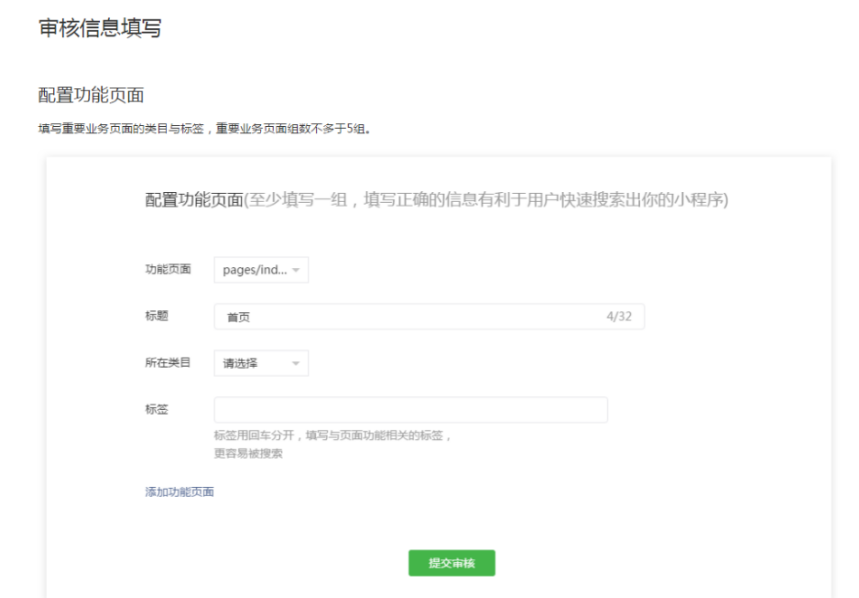Open the 所在类目 请选择 dropdown
Screen dimensions: 859x598
pos(261,363)
